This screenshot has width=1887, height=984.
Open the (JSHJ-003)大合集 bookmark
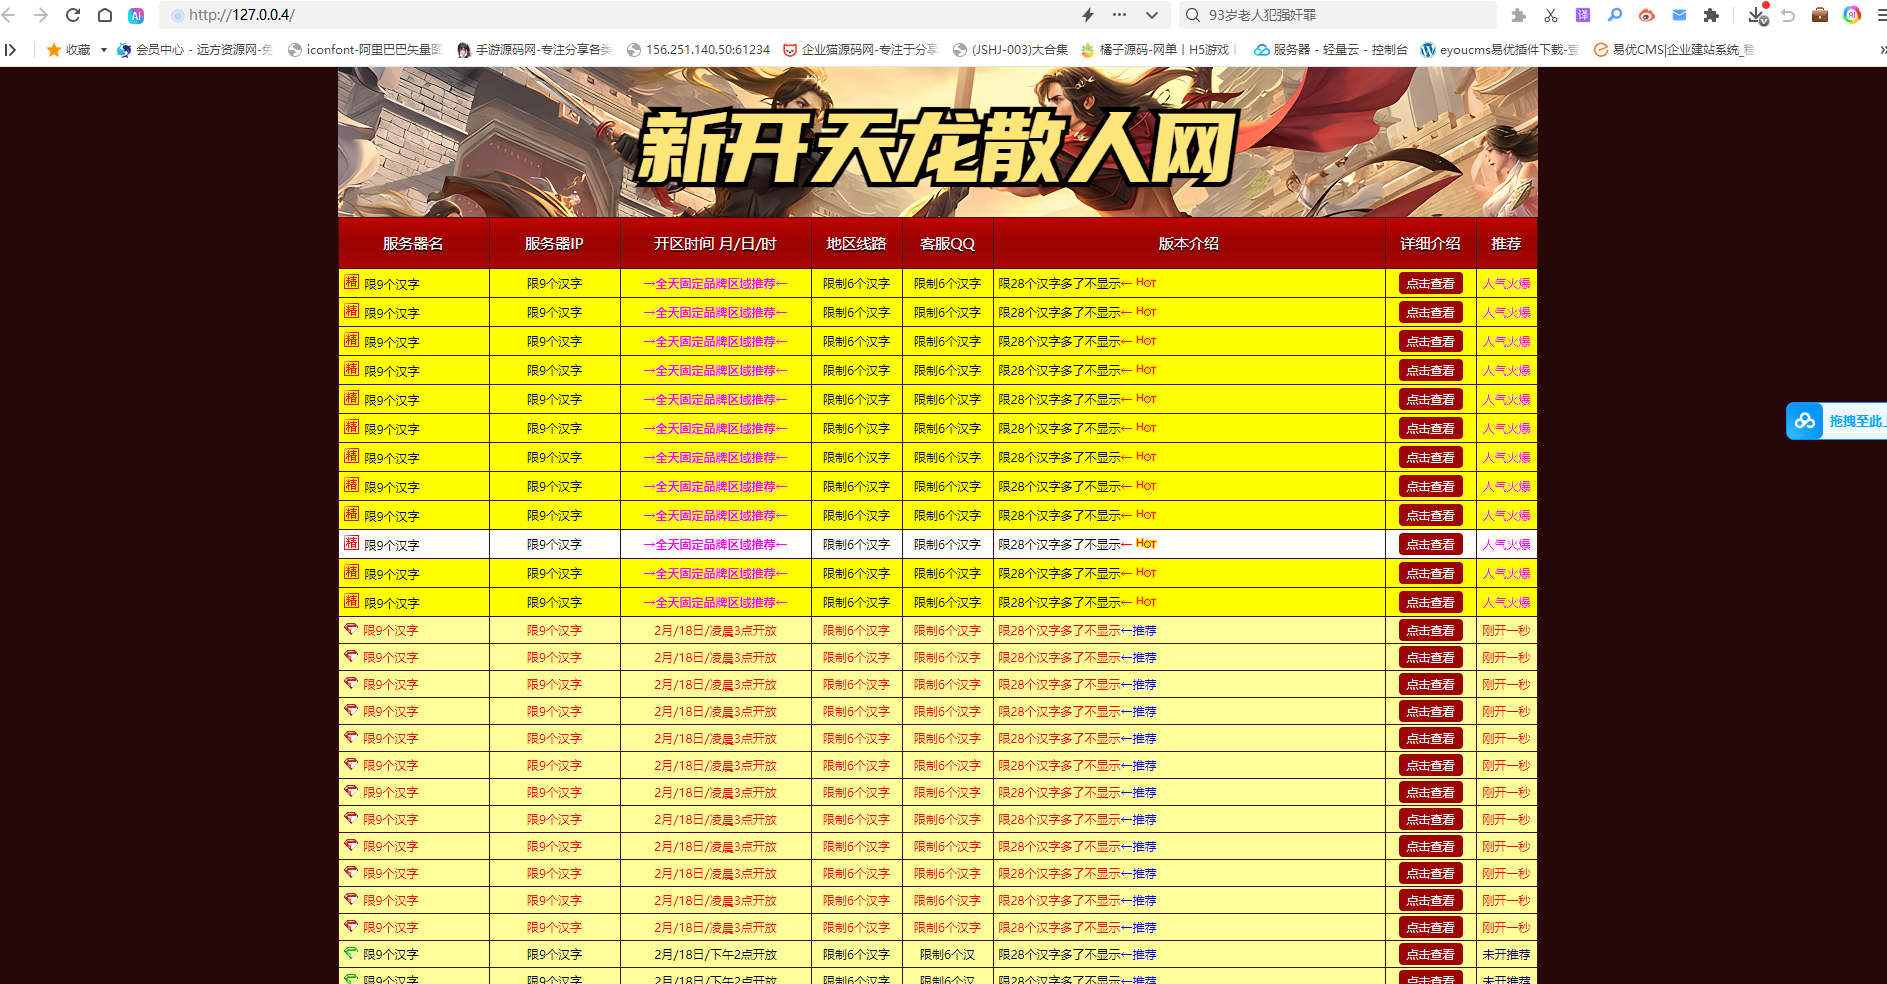point(1010,49)
